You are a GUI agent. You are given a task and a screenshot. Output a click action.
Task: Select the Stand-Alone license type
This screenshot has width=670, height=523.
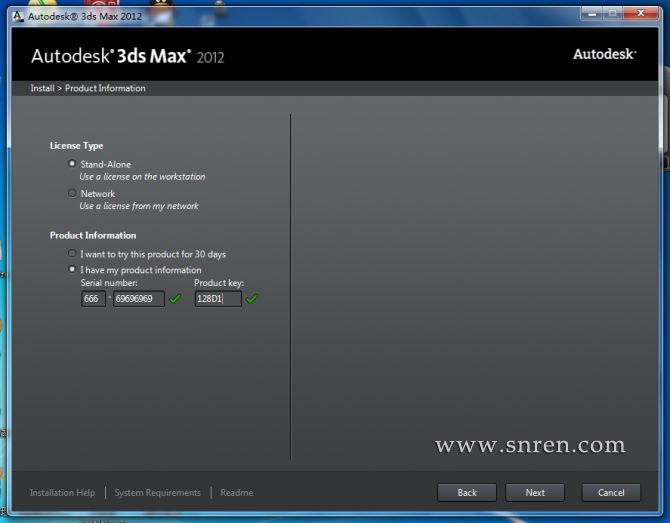coord(72,164)
